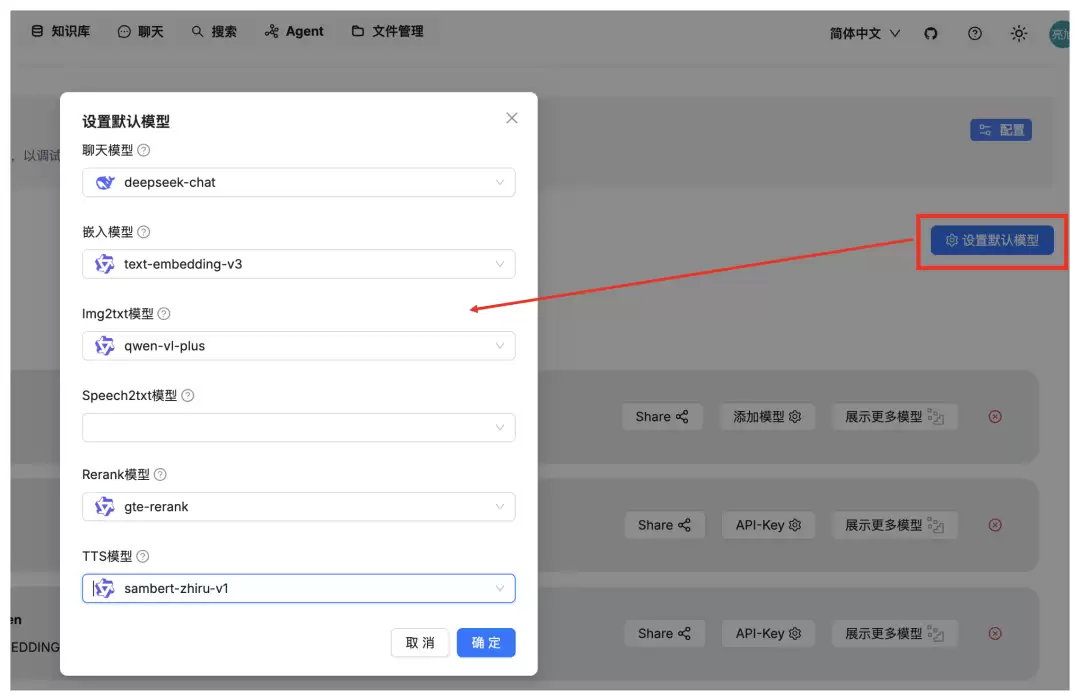Open the 嵌入模型 dropdown showing text-embedding-v3
This screenshot has width=1080, height=698.
[298, 264]
